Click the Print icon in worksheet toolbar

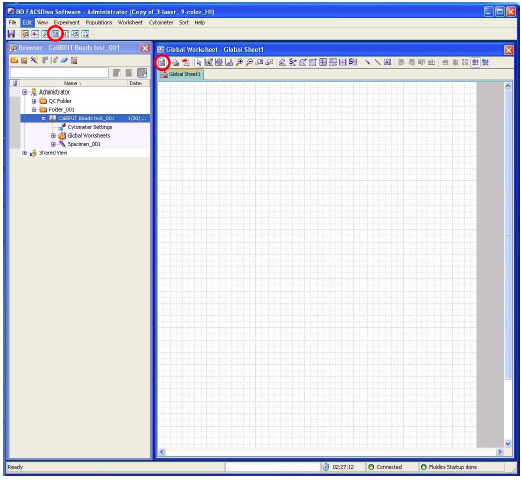coord(176,62)
